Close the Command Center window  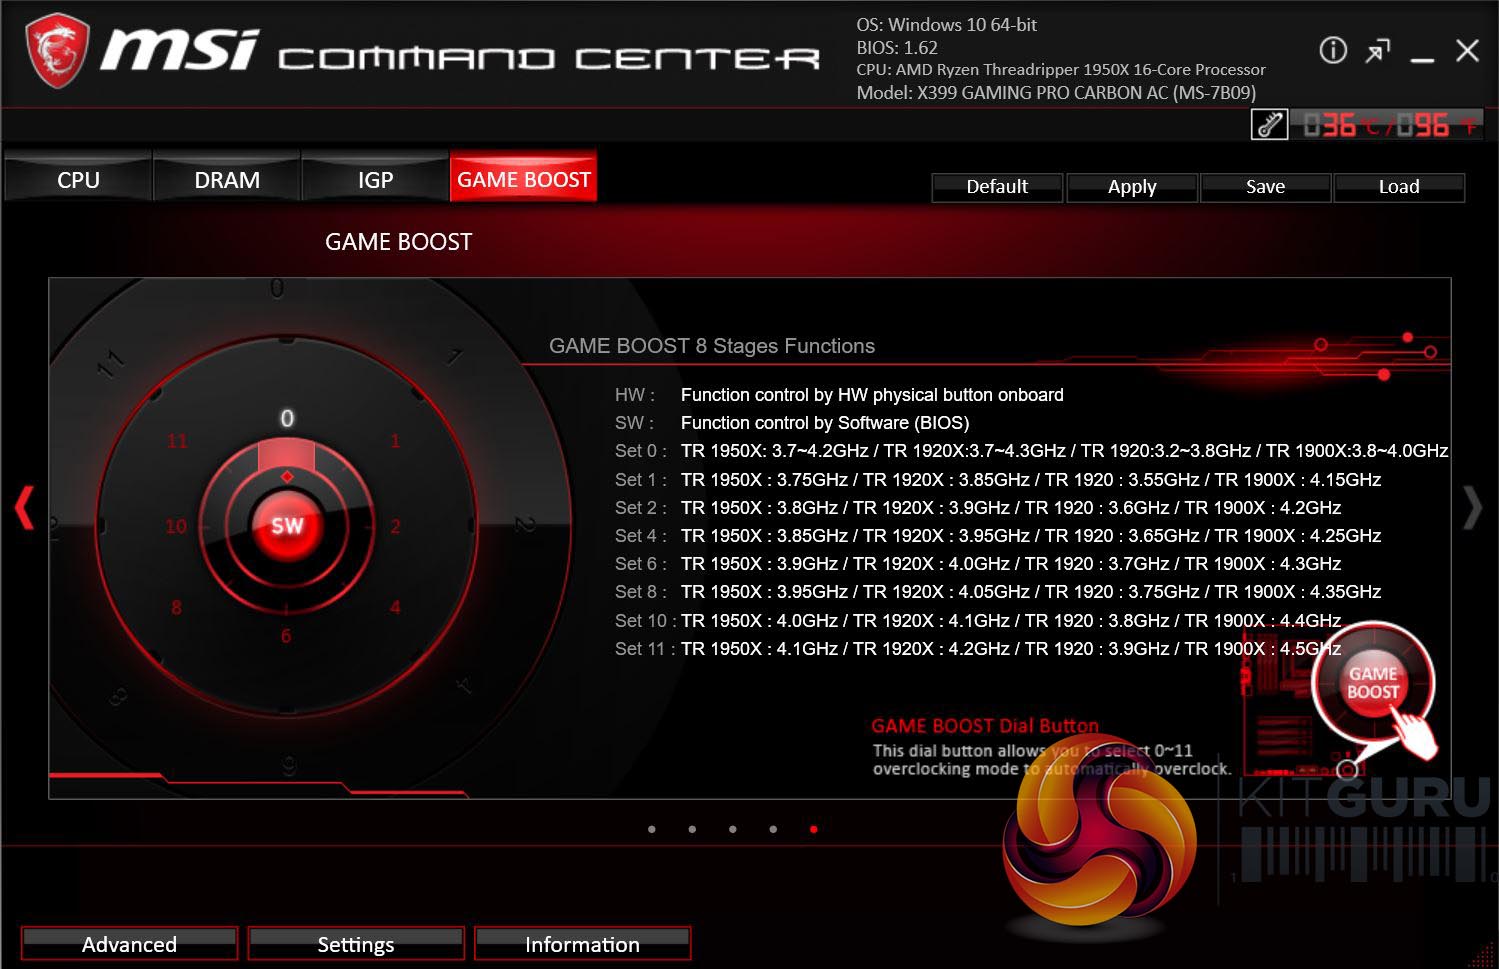[x=1467, y=50]
